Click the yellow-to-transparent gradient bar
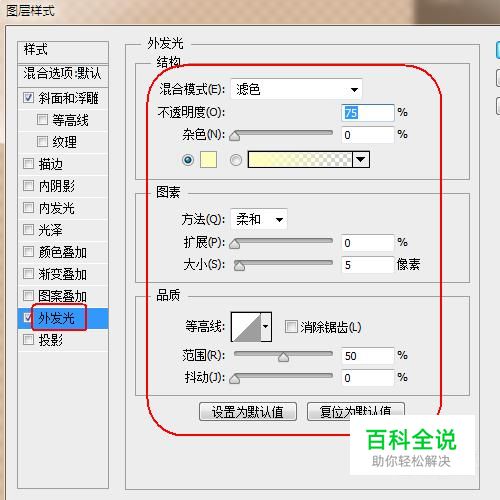Viewport: 500px width, 500px height. pos(300,159)
